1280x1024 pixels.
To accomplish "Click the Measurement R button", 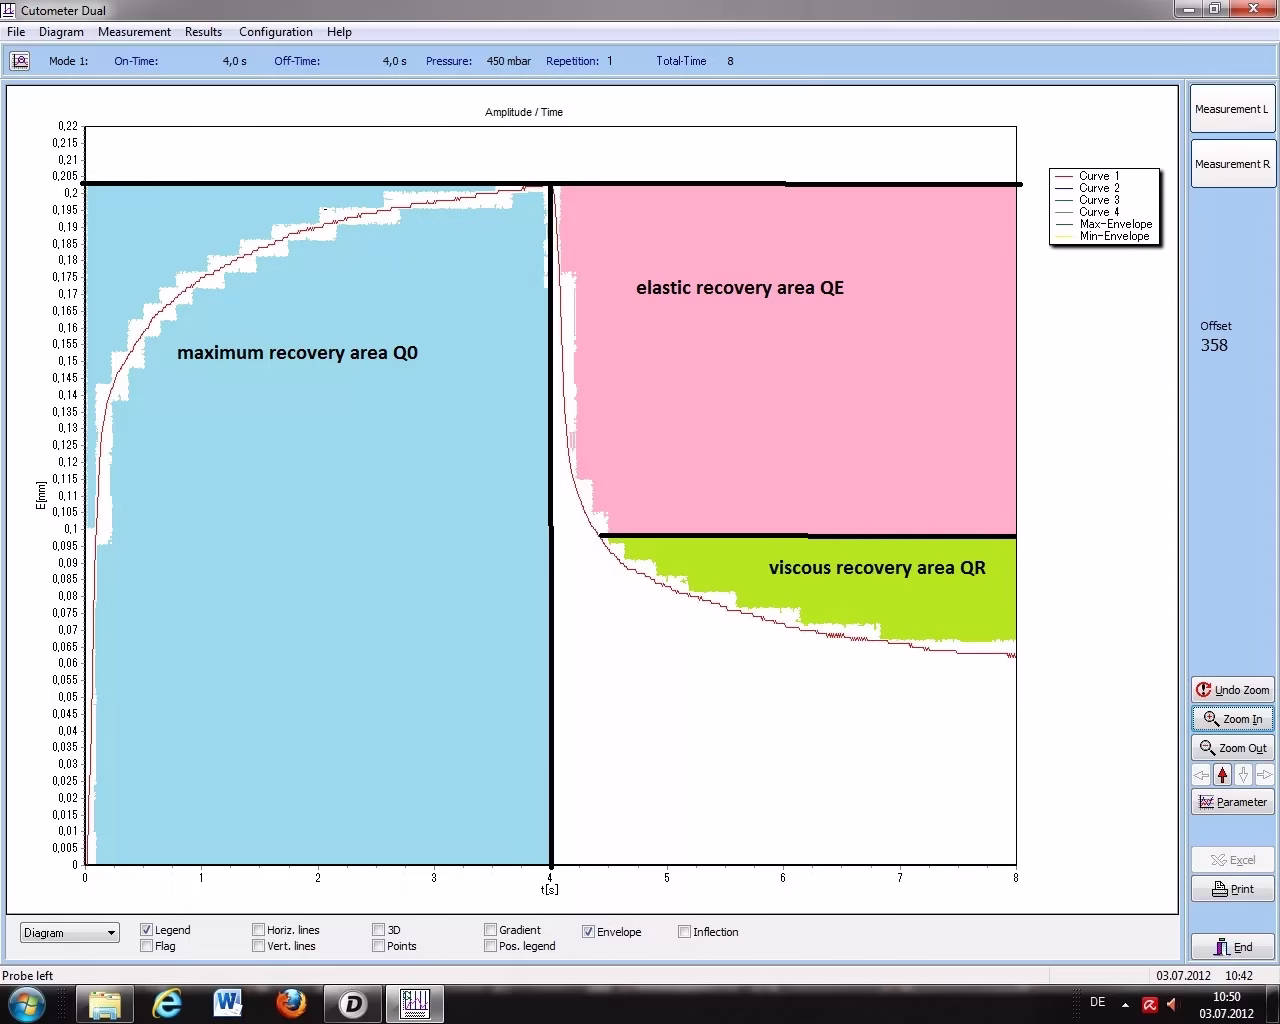I will tap(1232, 164).
